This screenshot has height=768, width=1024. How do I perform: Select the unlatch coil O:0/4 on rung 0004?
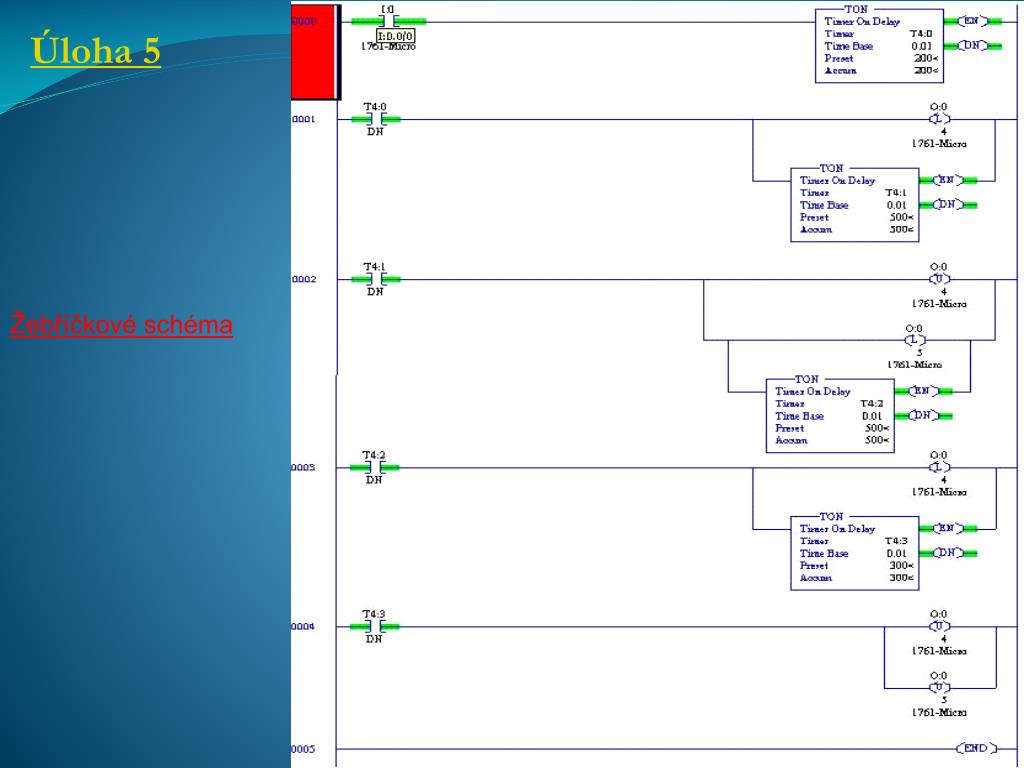(939, 626)
